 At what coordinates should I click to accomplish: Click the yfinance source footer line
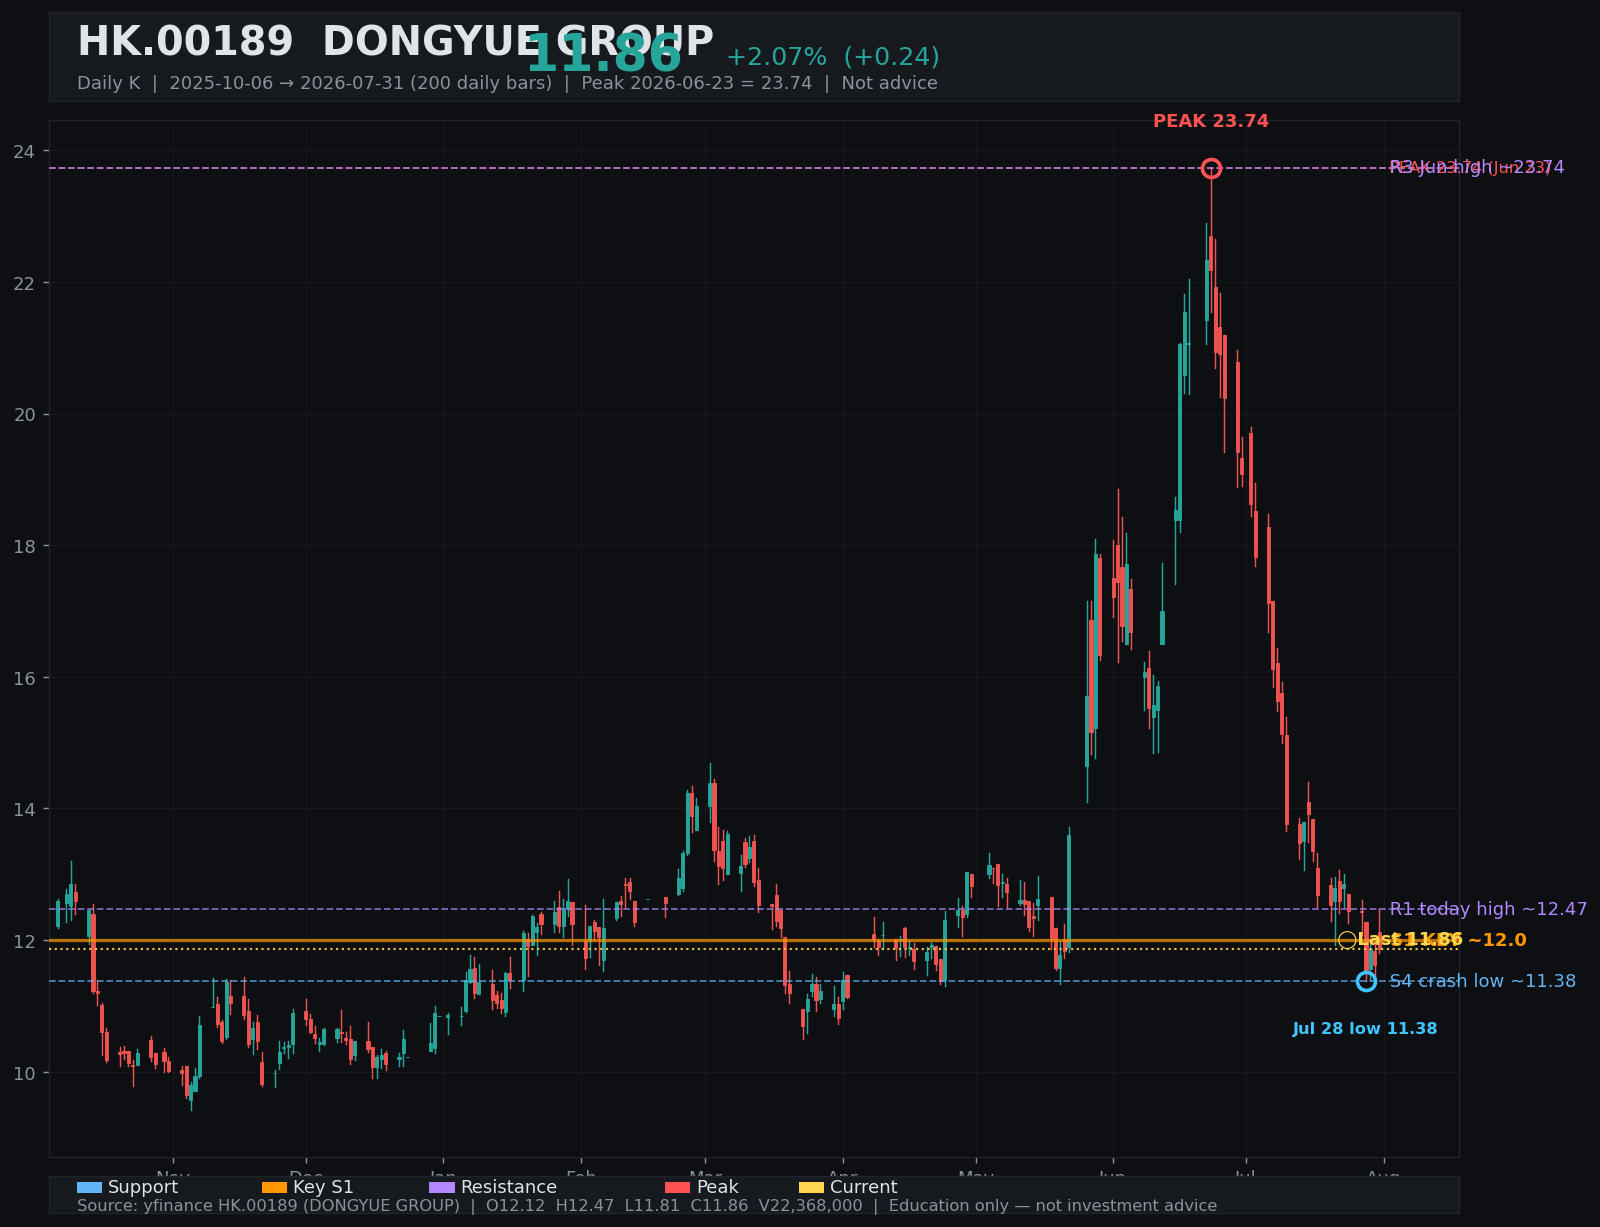(647, 1206)
